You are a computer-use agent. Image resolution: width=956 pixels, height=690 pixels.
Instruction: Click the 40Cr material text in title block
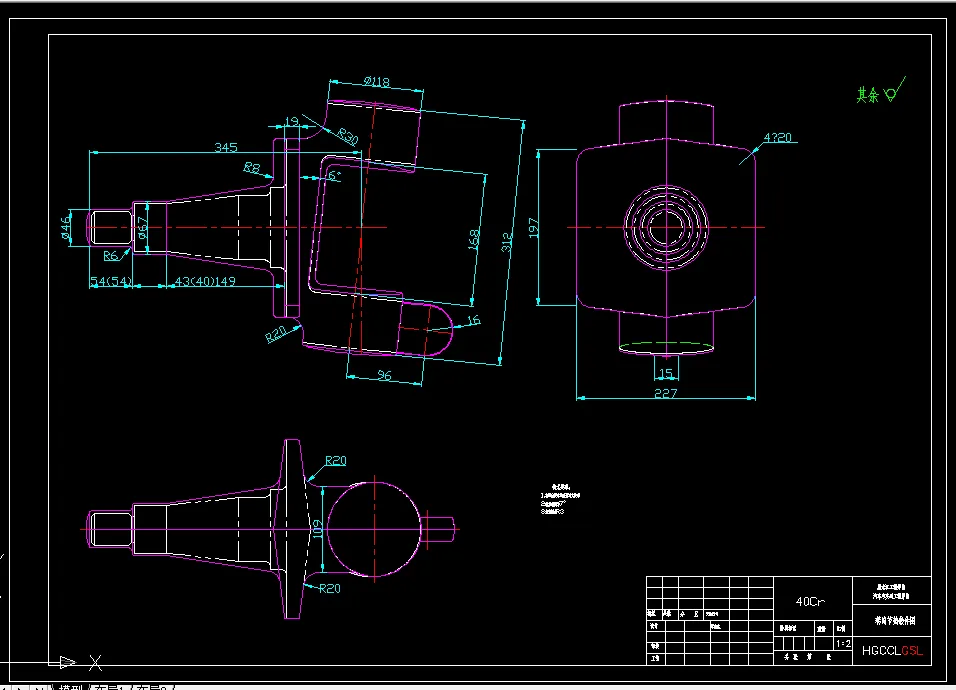coord(811,602)
